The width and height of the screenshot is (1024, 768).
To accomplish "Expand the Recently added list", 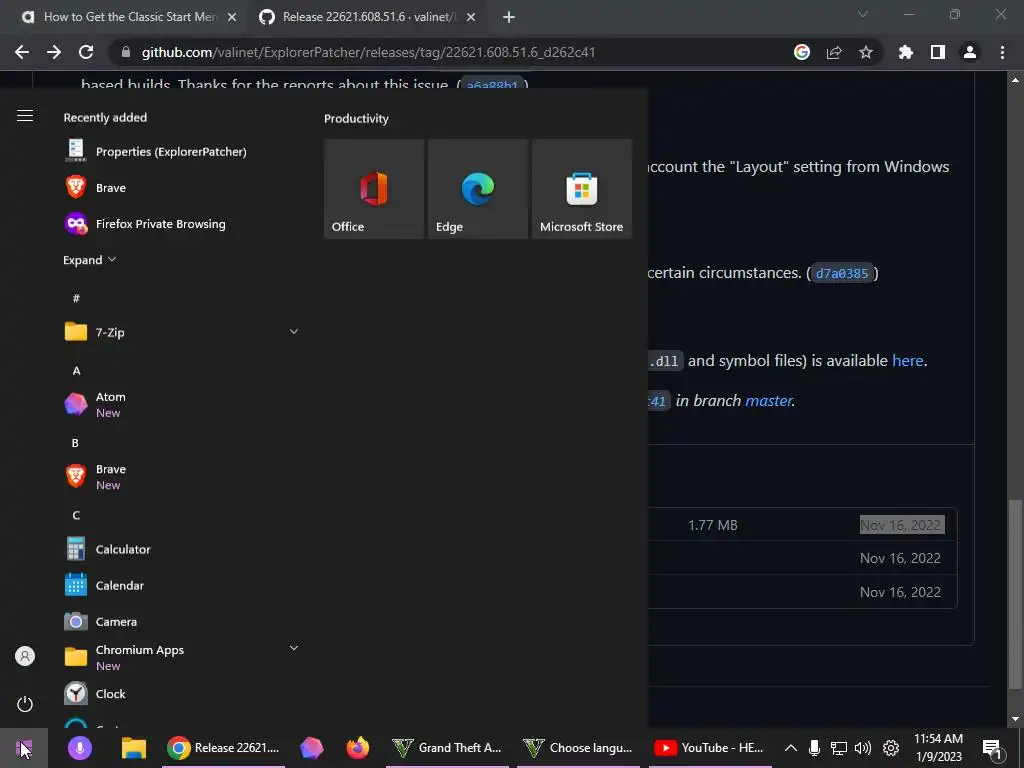I will [x=89, y=260].
